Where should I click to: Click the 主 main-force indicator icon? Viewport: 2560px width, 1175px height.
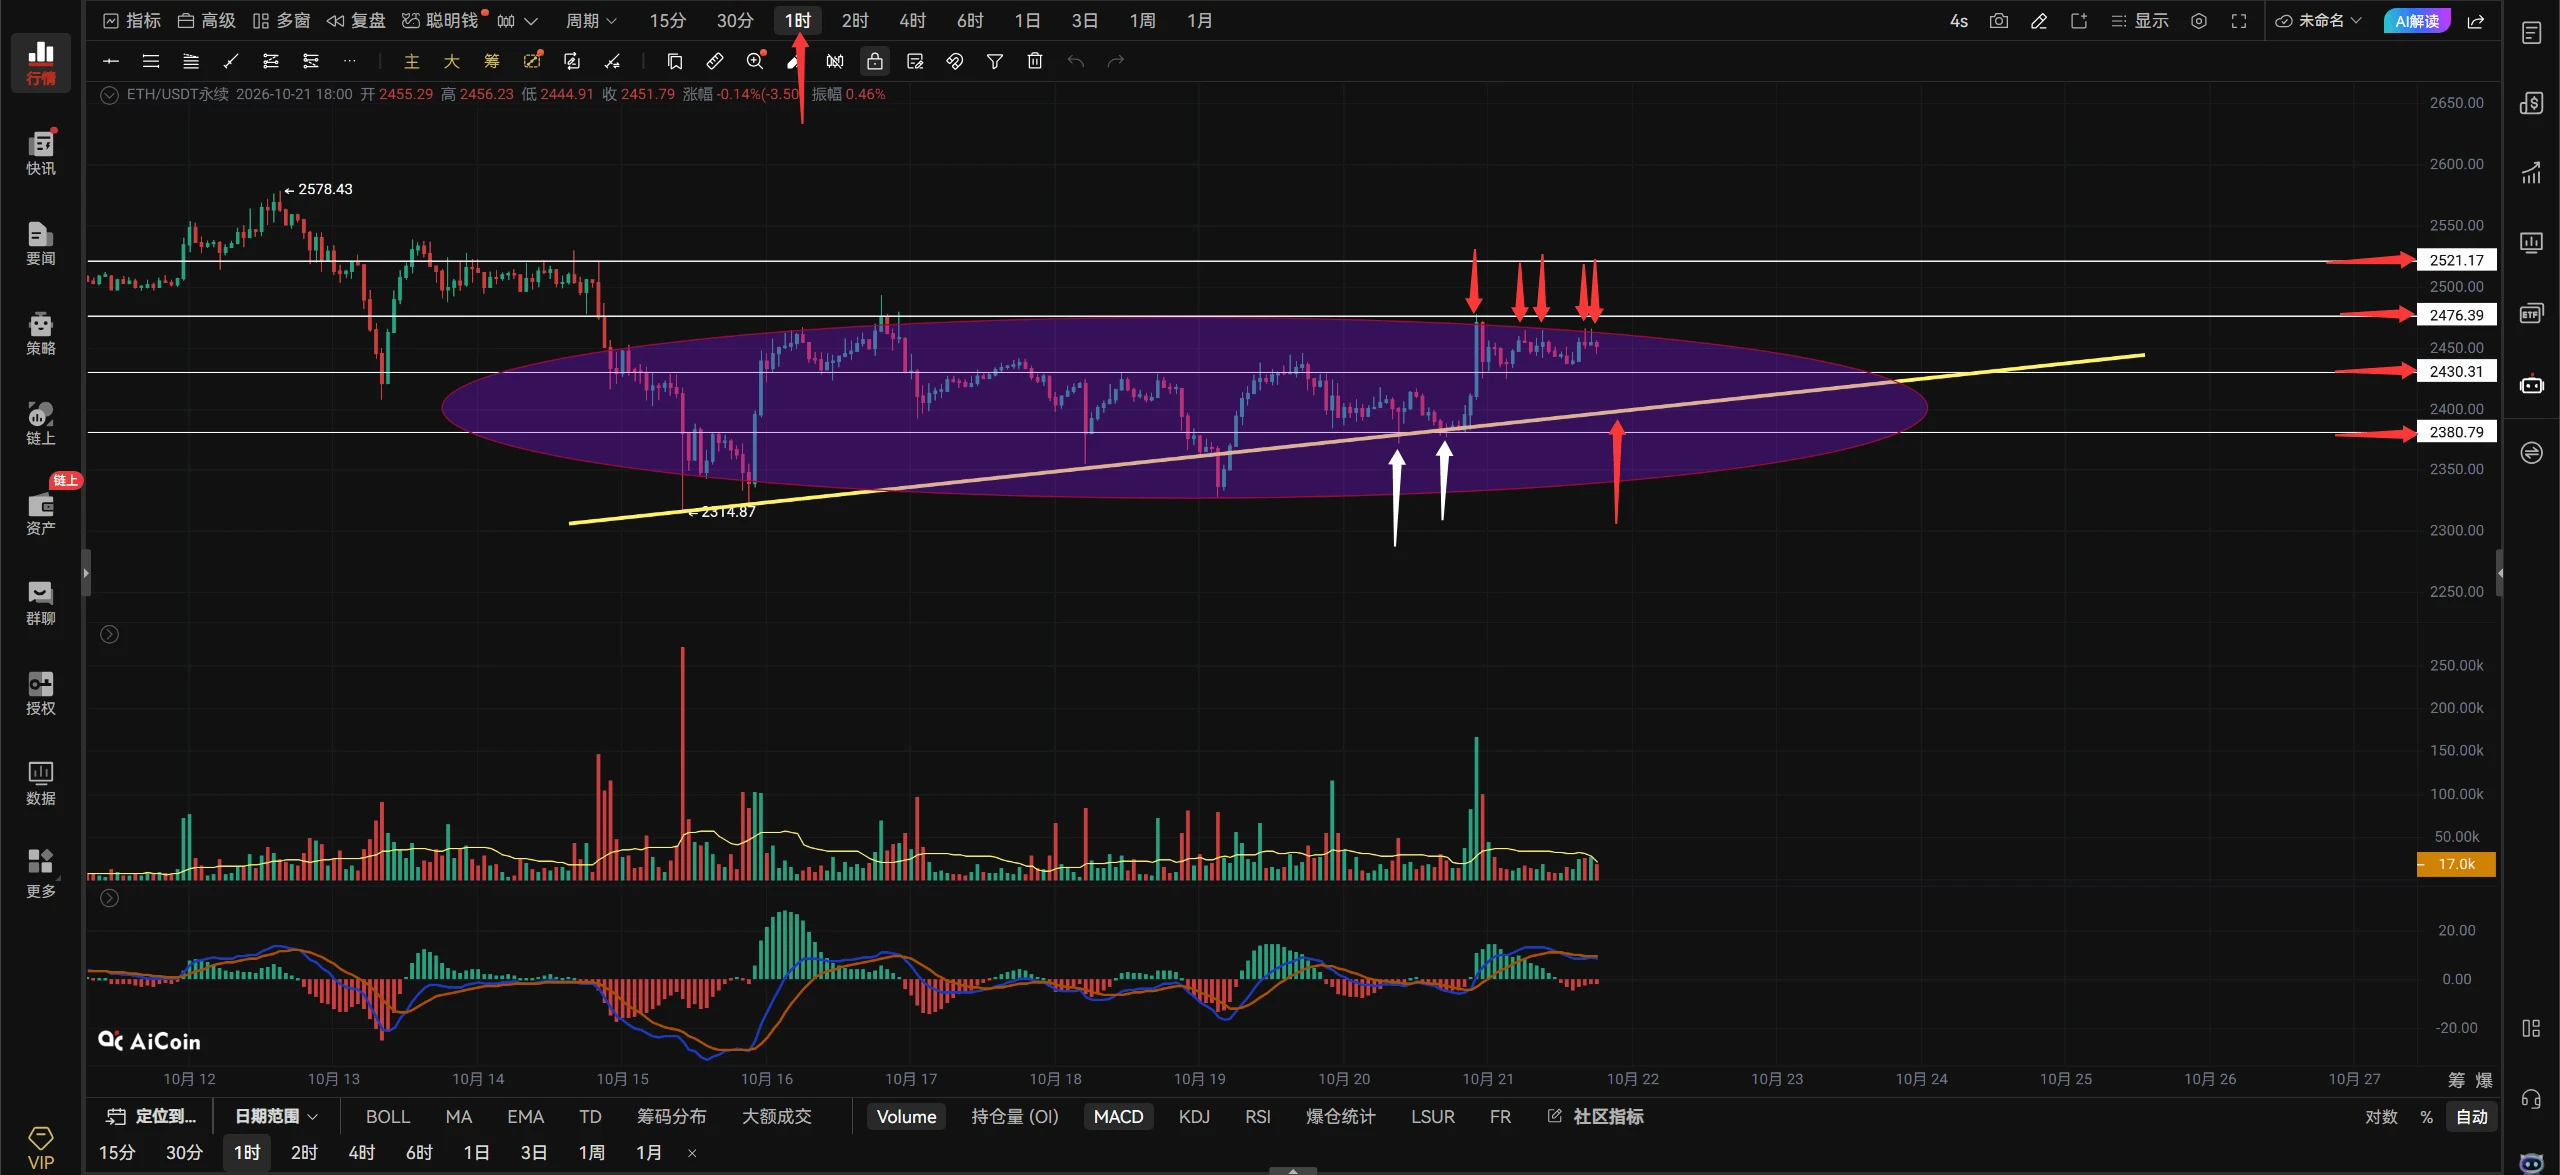(x=411, y=62)
